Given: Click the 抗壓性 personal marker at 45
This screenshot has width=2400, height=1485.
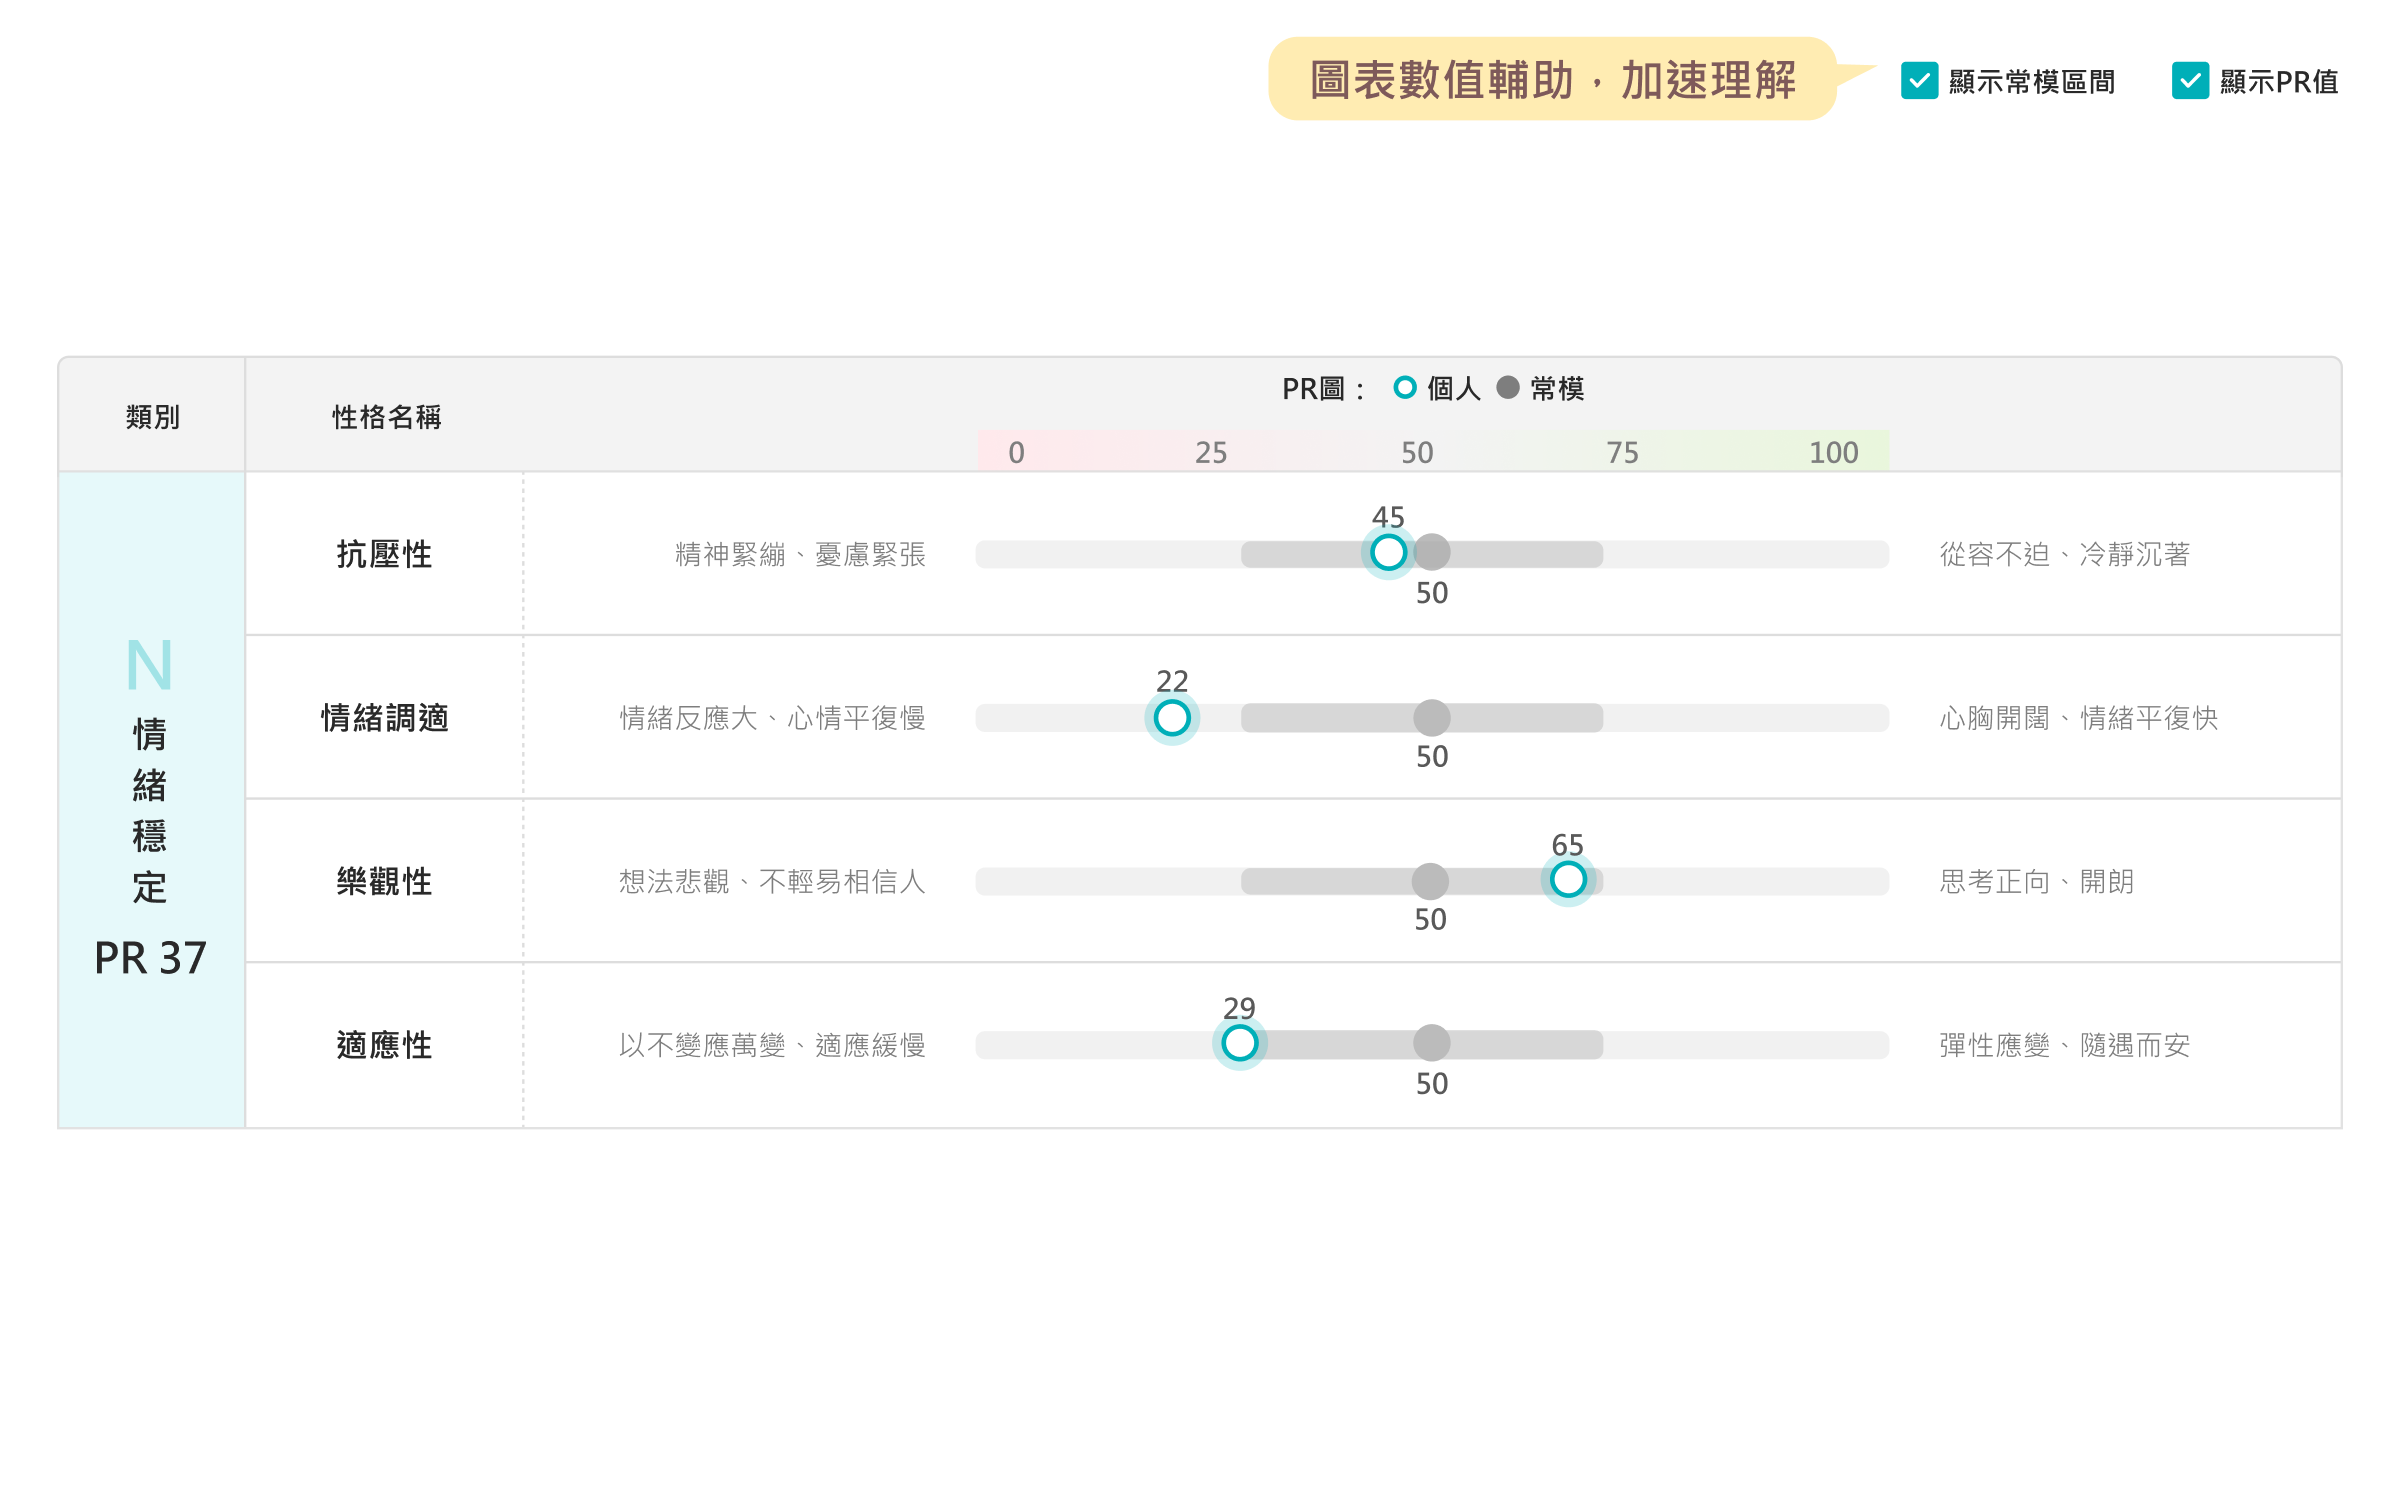Looking at the screenshot, I should pyautogui.click(x=1388, y=552).
